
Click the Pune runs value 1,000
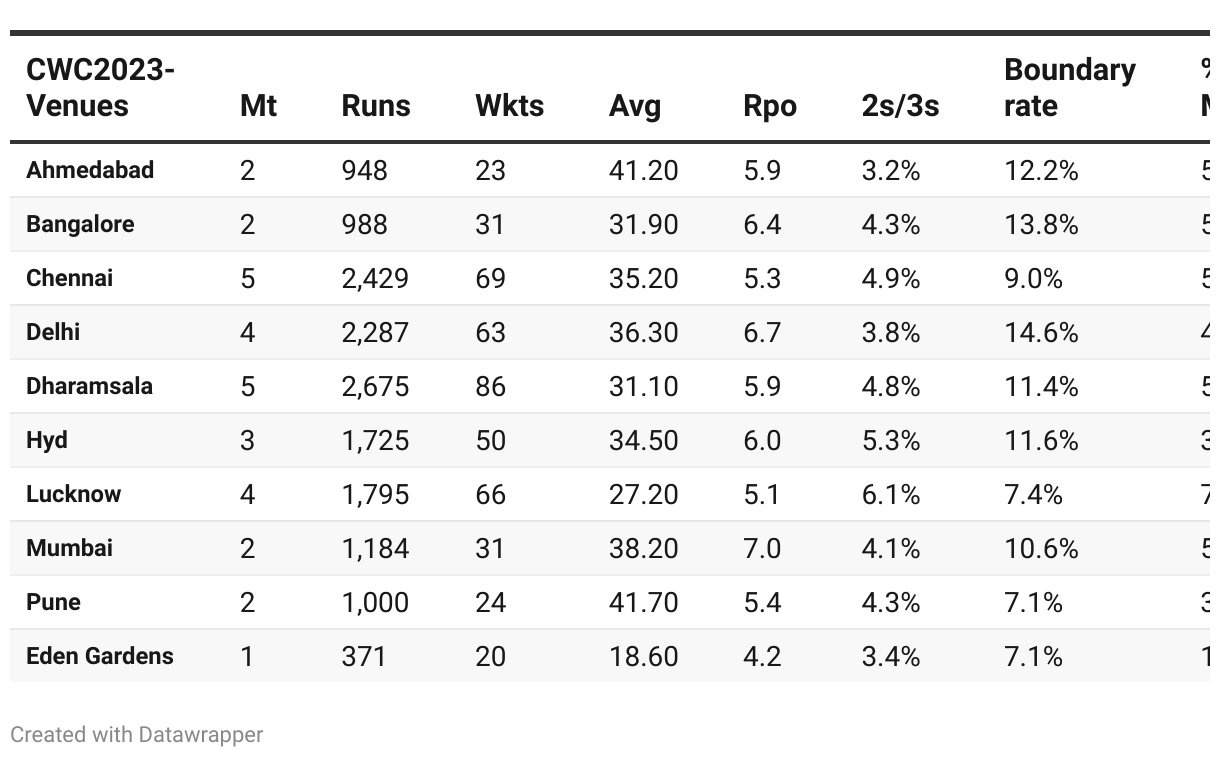pos(375,602)
